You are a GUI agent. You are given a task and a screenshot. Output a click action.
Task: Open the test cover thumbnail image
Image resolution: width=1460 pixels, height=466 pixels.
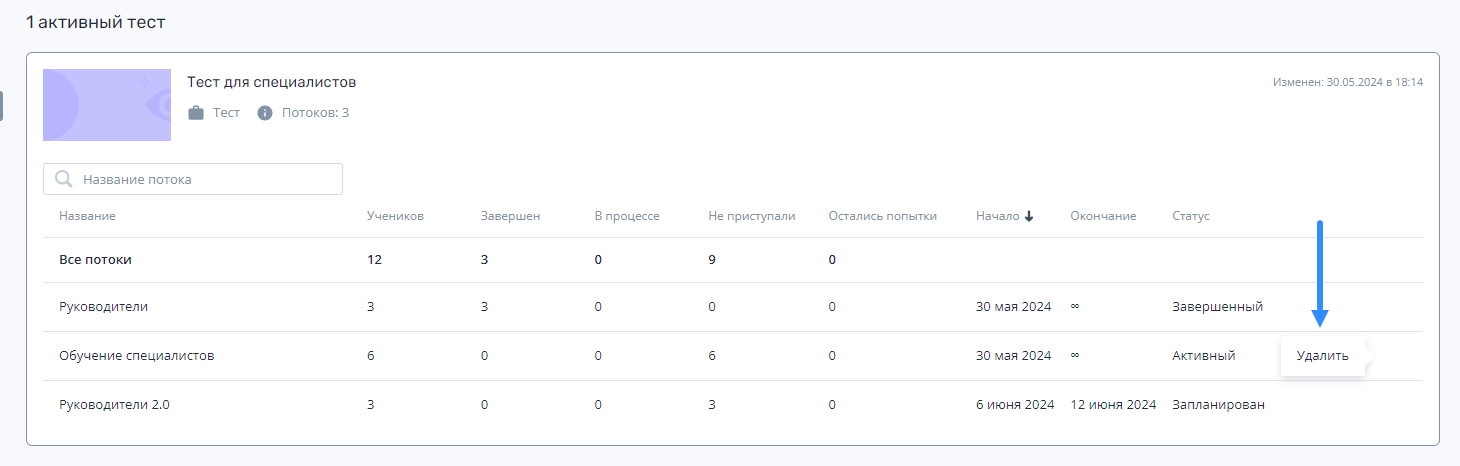point(107,105)
